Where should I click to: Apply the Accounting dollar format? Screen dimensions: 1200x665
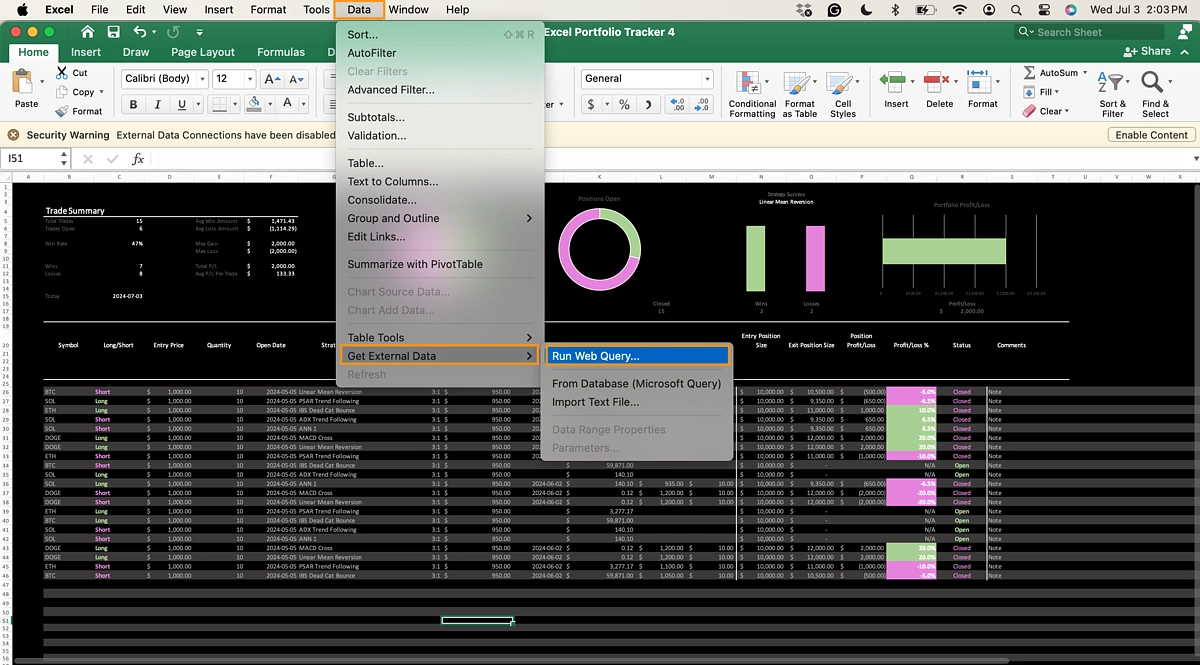point(591,104)
